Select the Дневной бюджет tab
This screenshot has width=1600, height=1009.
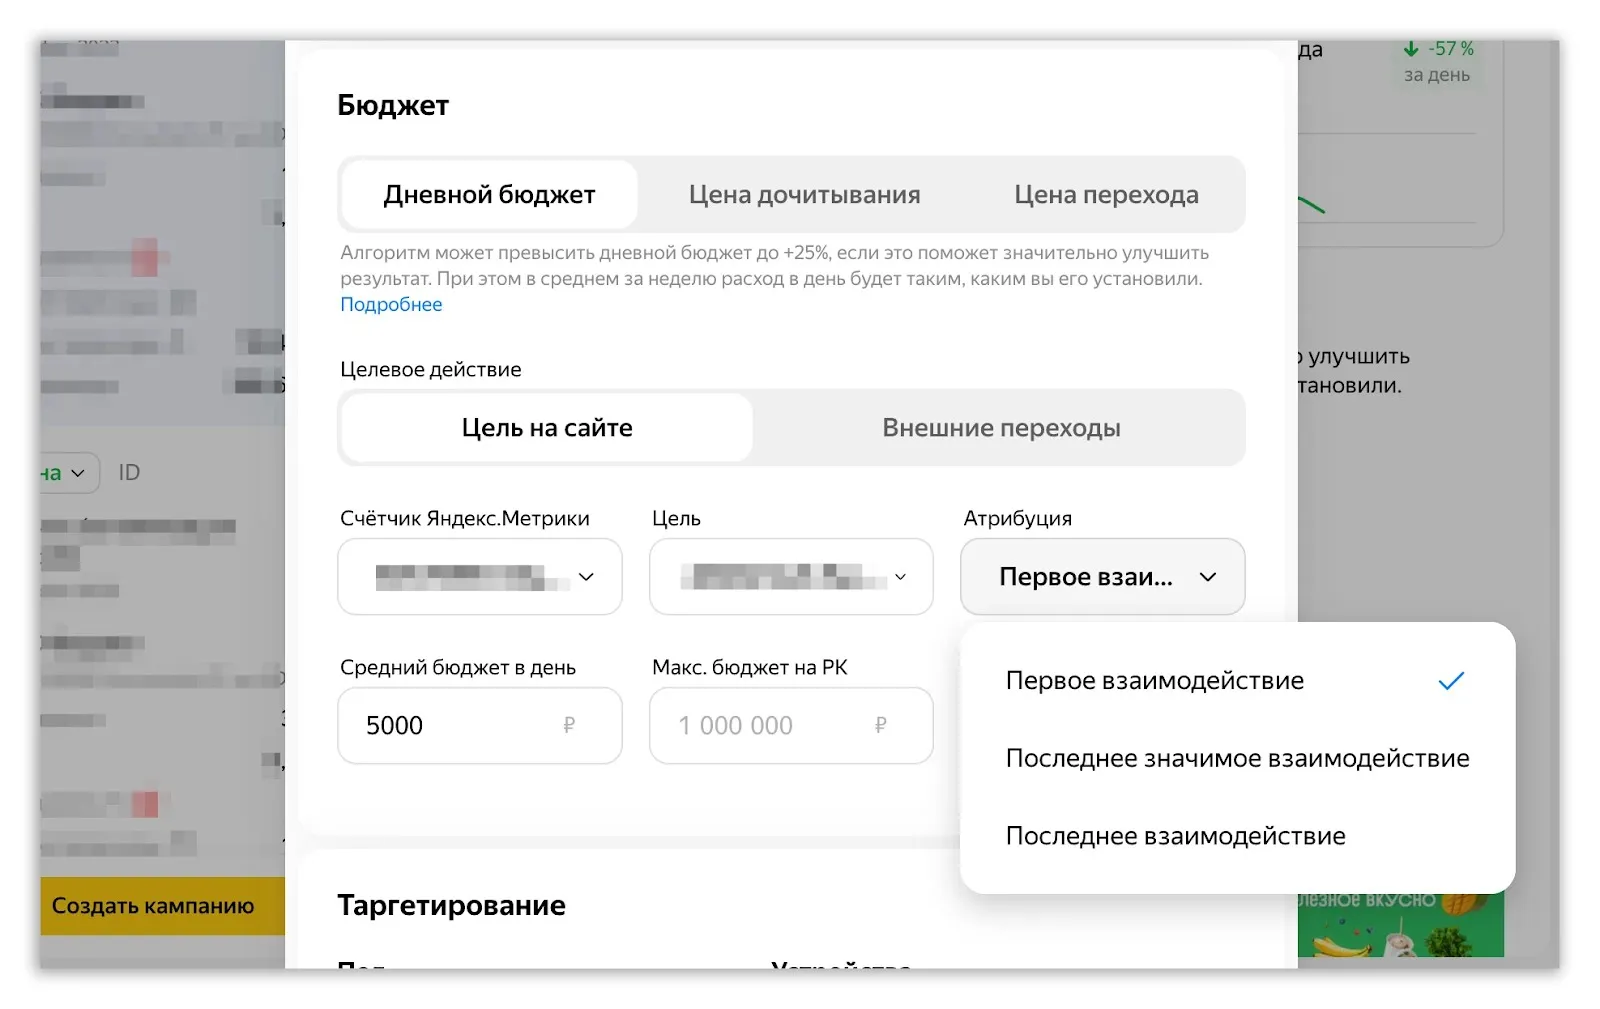[489, 194]
